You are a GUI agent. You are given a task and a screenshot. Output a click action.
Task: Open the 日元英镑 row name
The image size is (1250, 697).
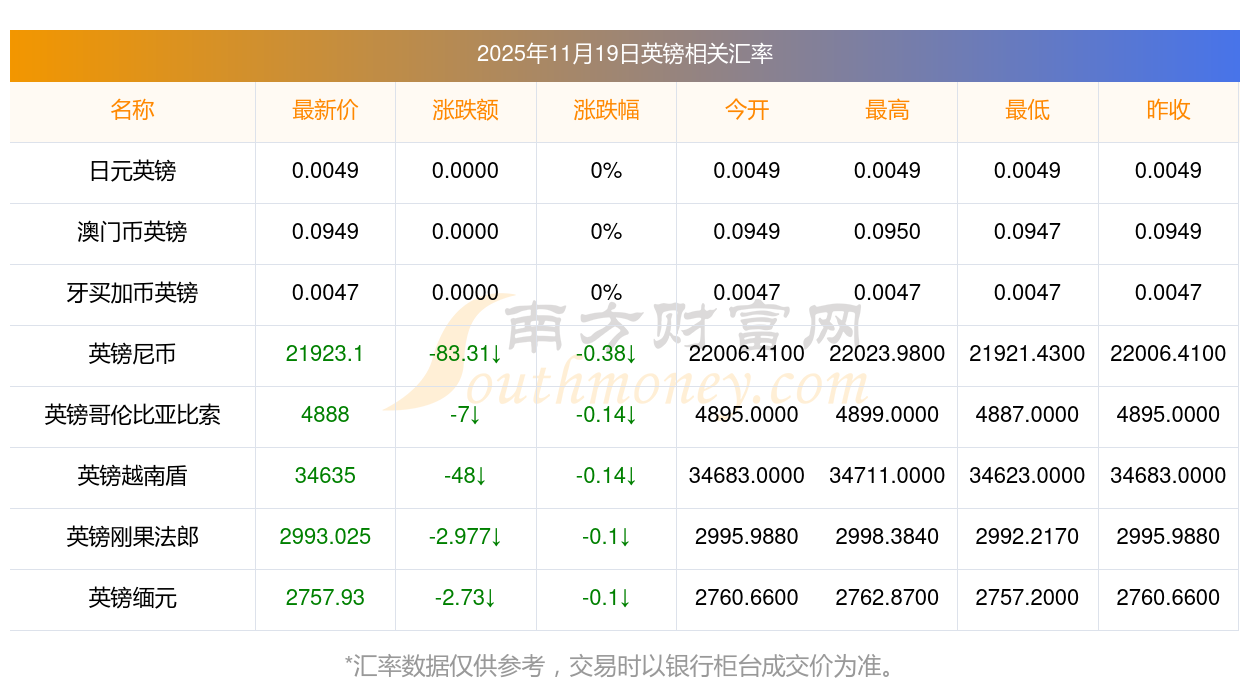pyautogui.click(x=132, y=171)
